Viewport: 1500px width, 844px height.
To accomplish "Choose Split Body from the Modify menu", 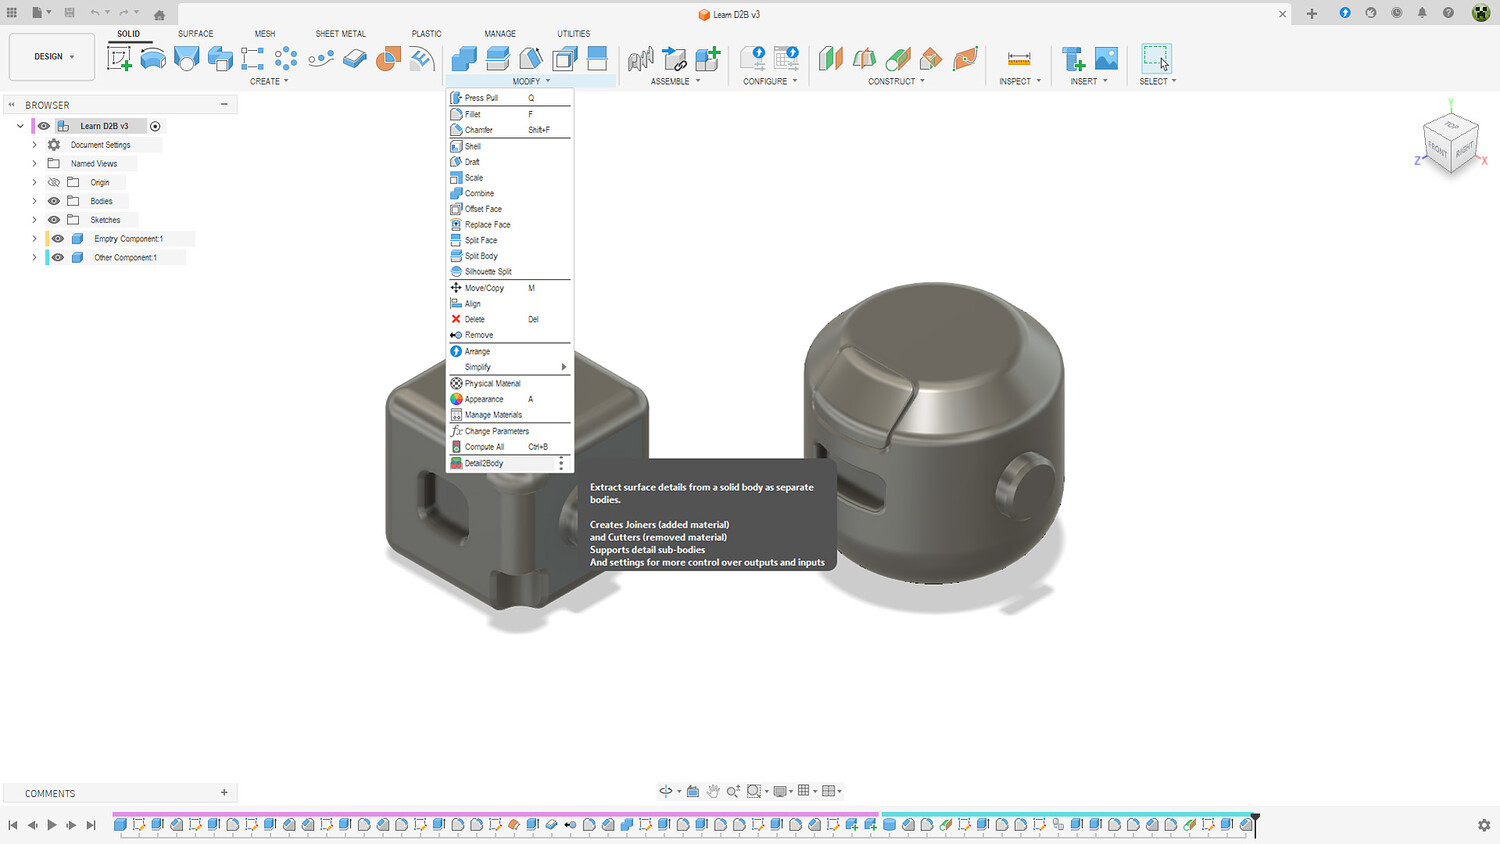I will click(509, 256).
